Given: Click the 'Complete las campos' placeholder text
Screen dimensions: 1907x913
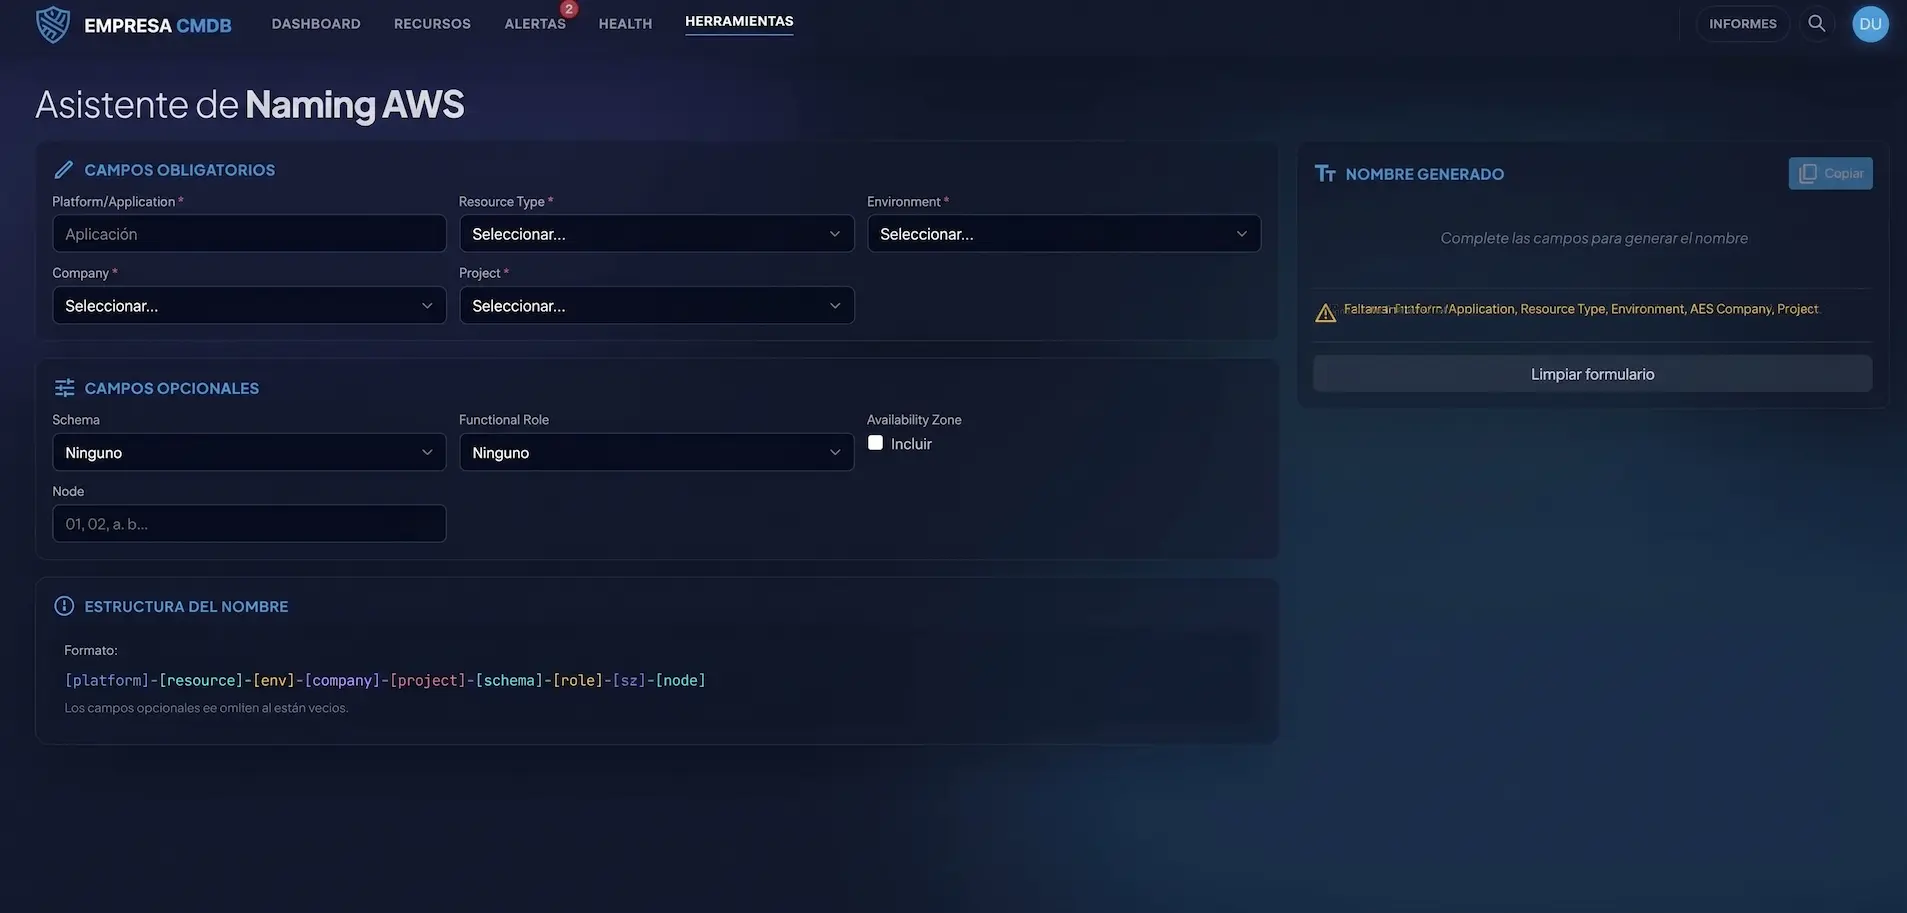Looking at the screenshot, I should (x=1594, y=238).
